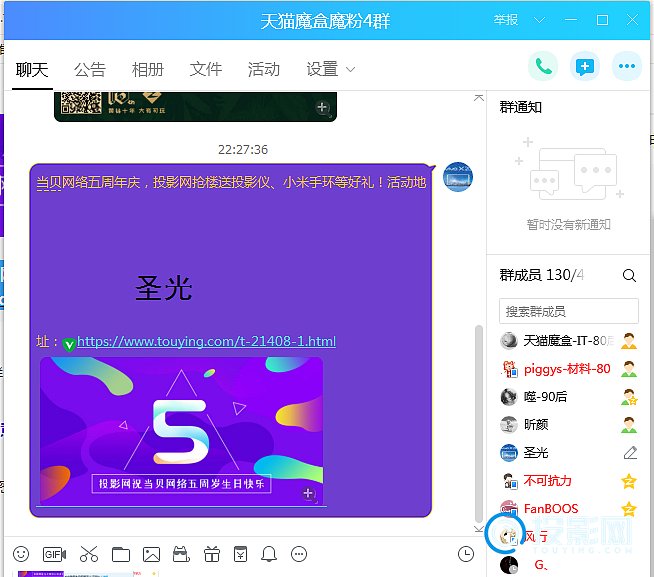
Task: Zoom the QR code banner with plus icon
Action: 323,108
